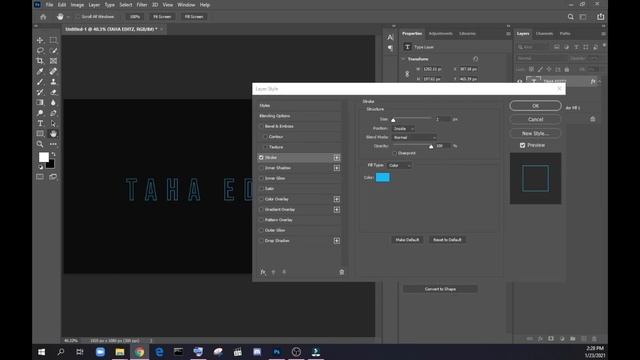The height and width of the screenshot is (360, 640).
Task: Click the Share icon at top right
Action: [601, 17]
